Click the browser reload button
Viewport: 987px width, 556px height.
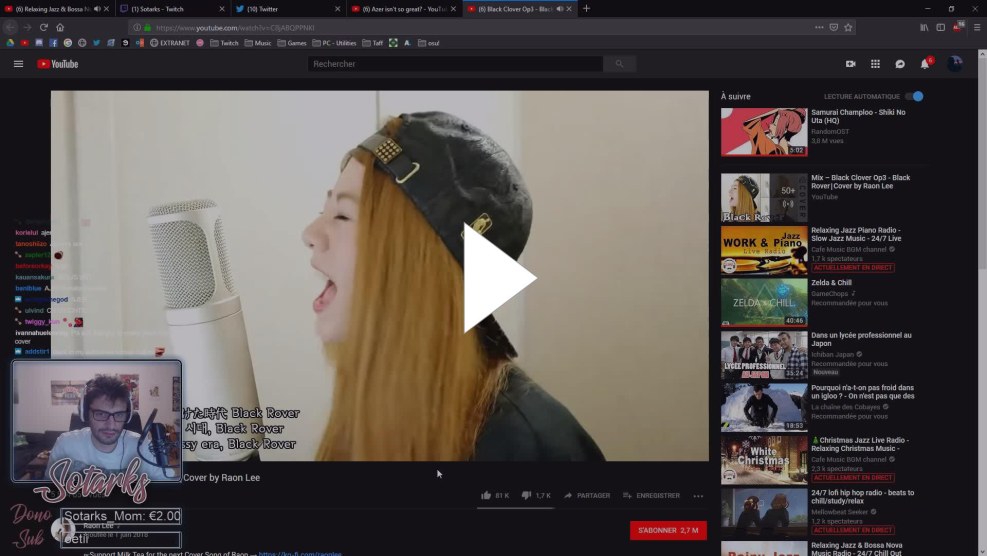44,27
